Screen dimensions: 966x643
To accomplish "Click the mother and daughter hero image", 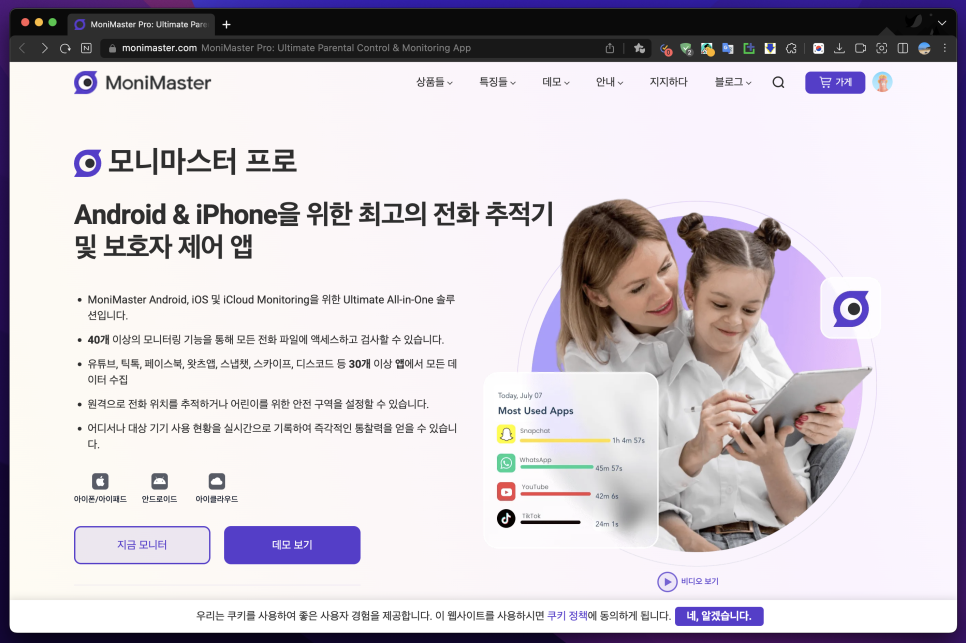I will [x=707, y=376].
